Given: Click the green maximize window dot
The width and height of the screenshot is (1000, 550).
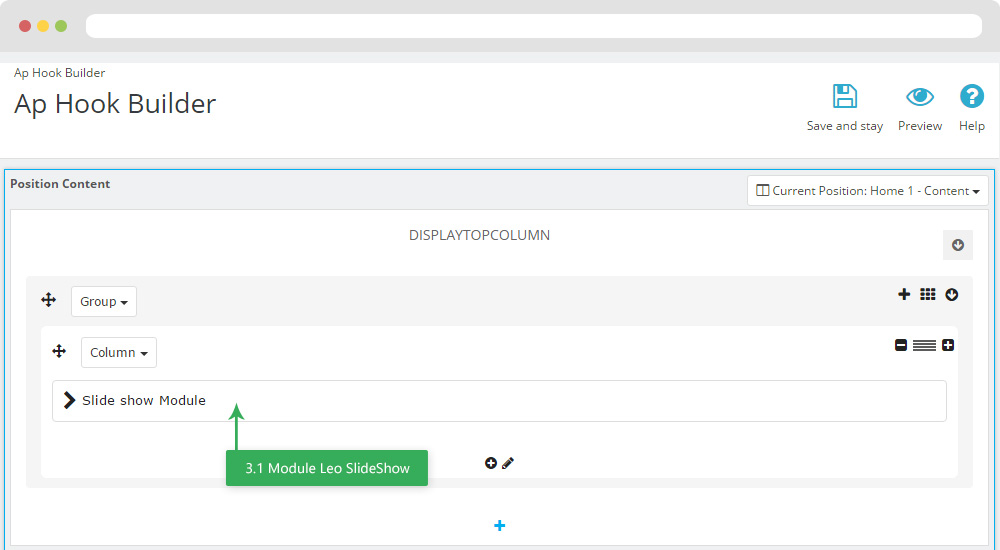Looking at the screenshot, I should click(61, 26).
